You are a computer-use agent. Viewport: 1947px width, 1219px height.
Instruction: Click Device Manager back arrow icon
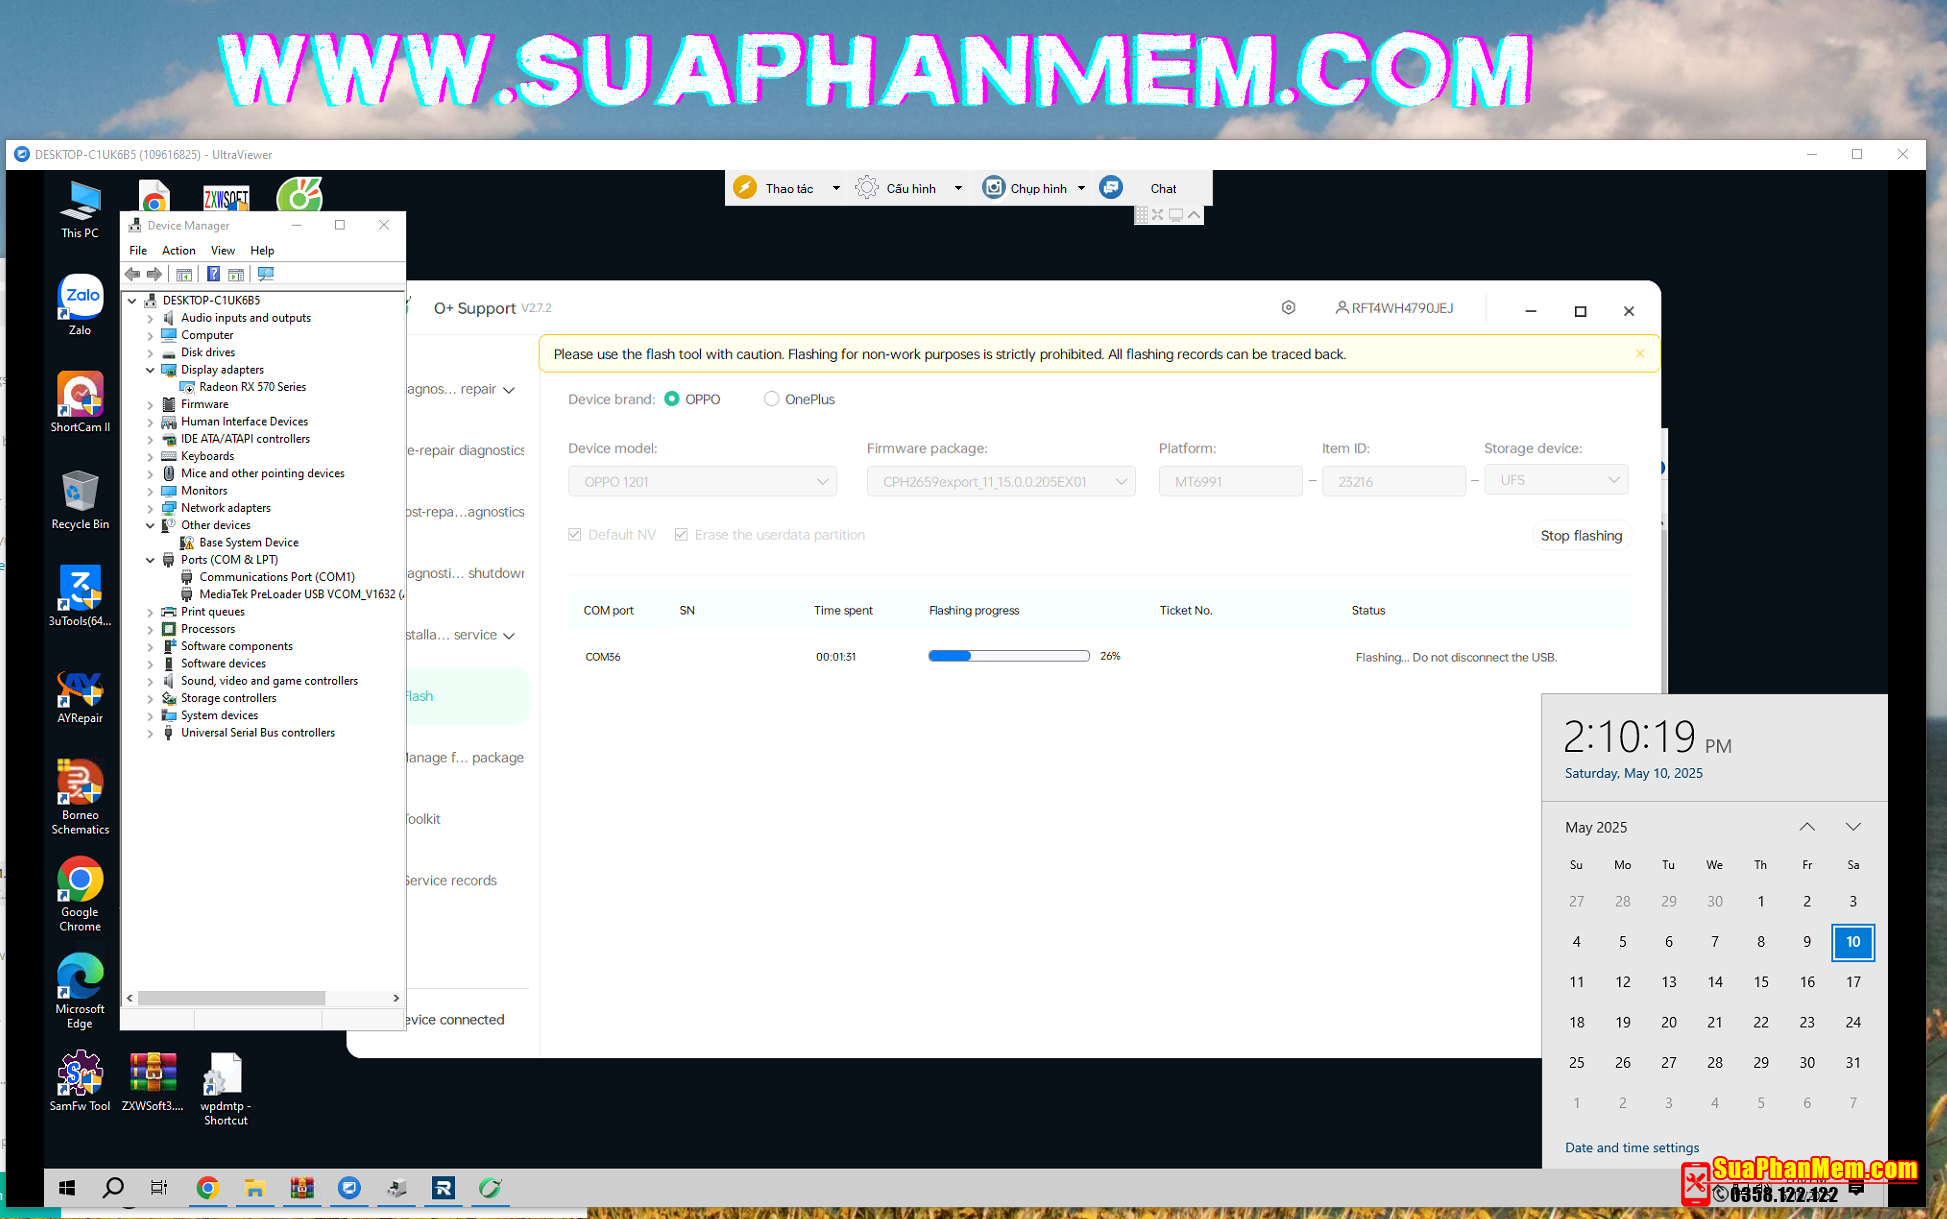(133, 274)
